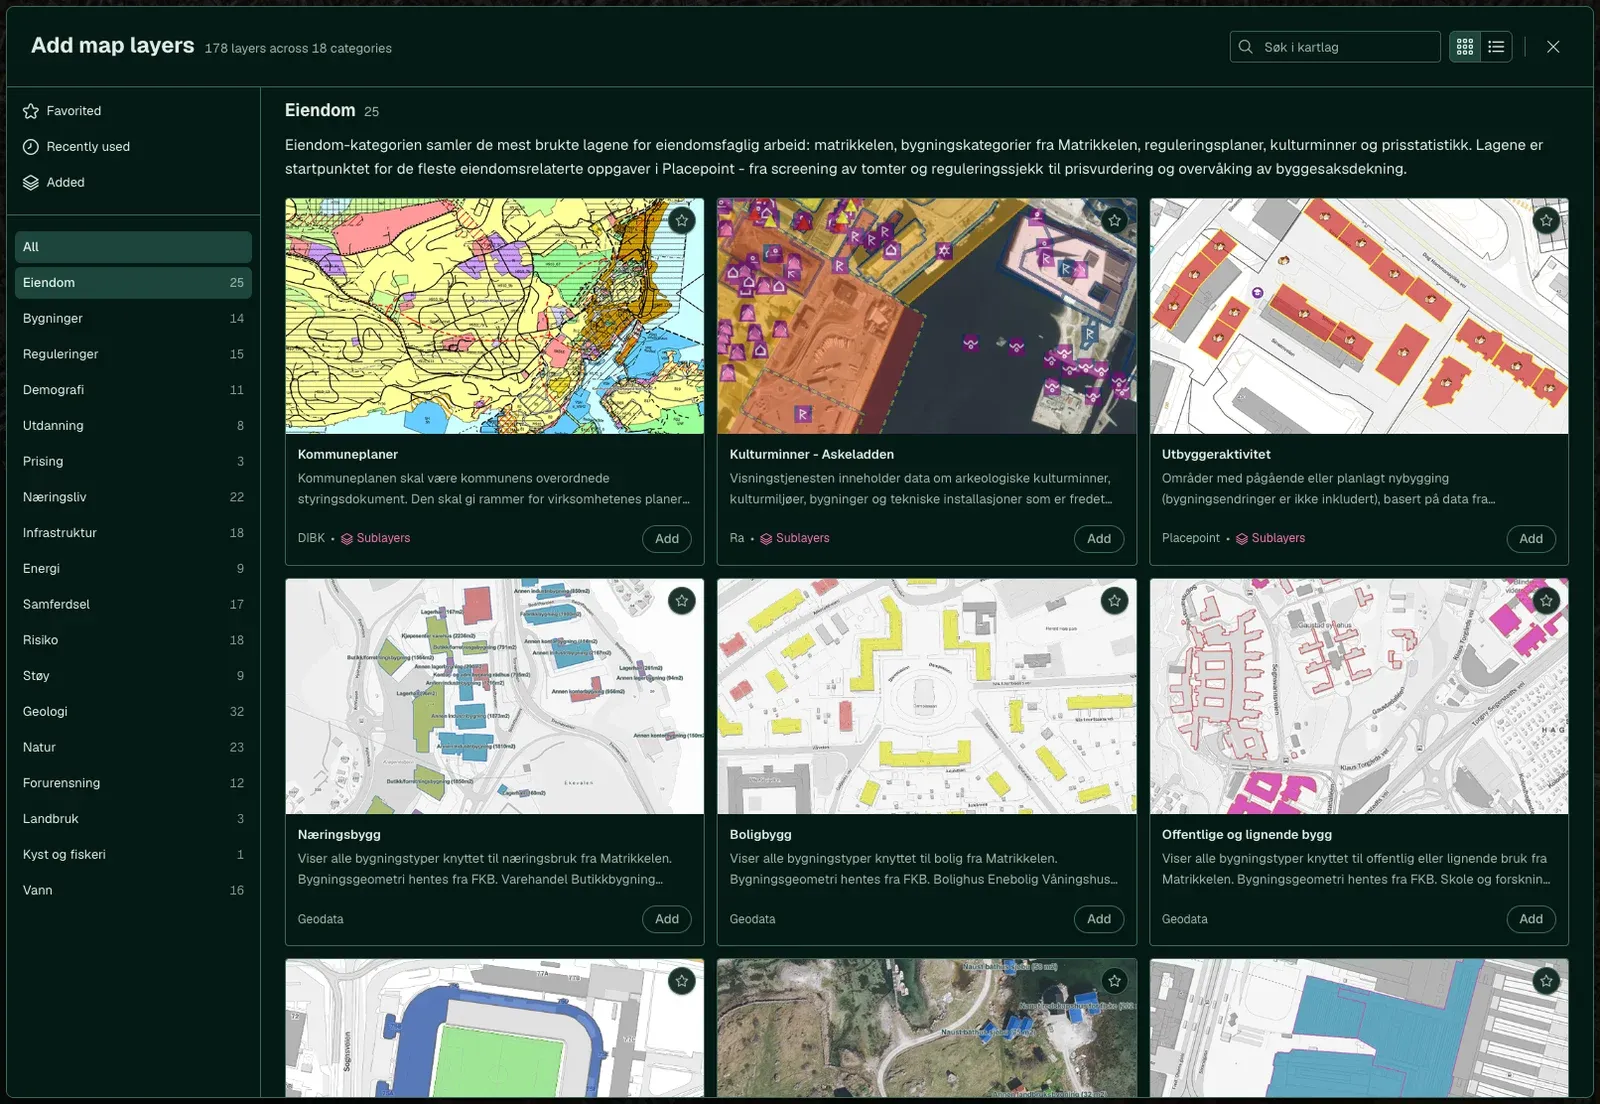
Task: Click the search magnifier icon
Action: [x=1245, y=47]
